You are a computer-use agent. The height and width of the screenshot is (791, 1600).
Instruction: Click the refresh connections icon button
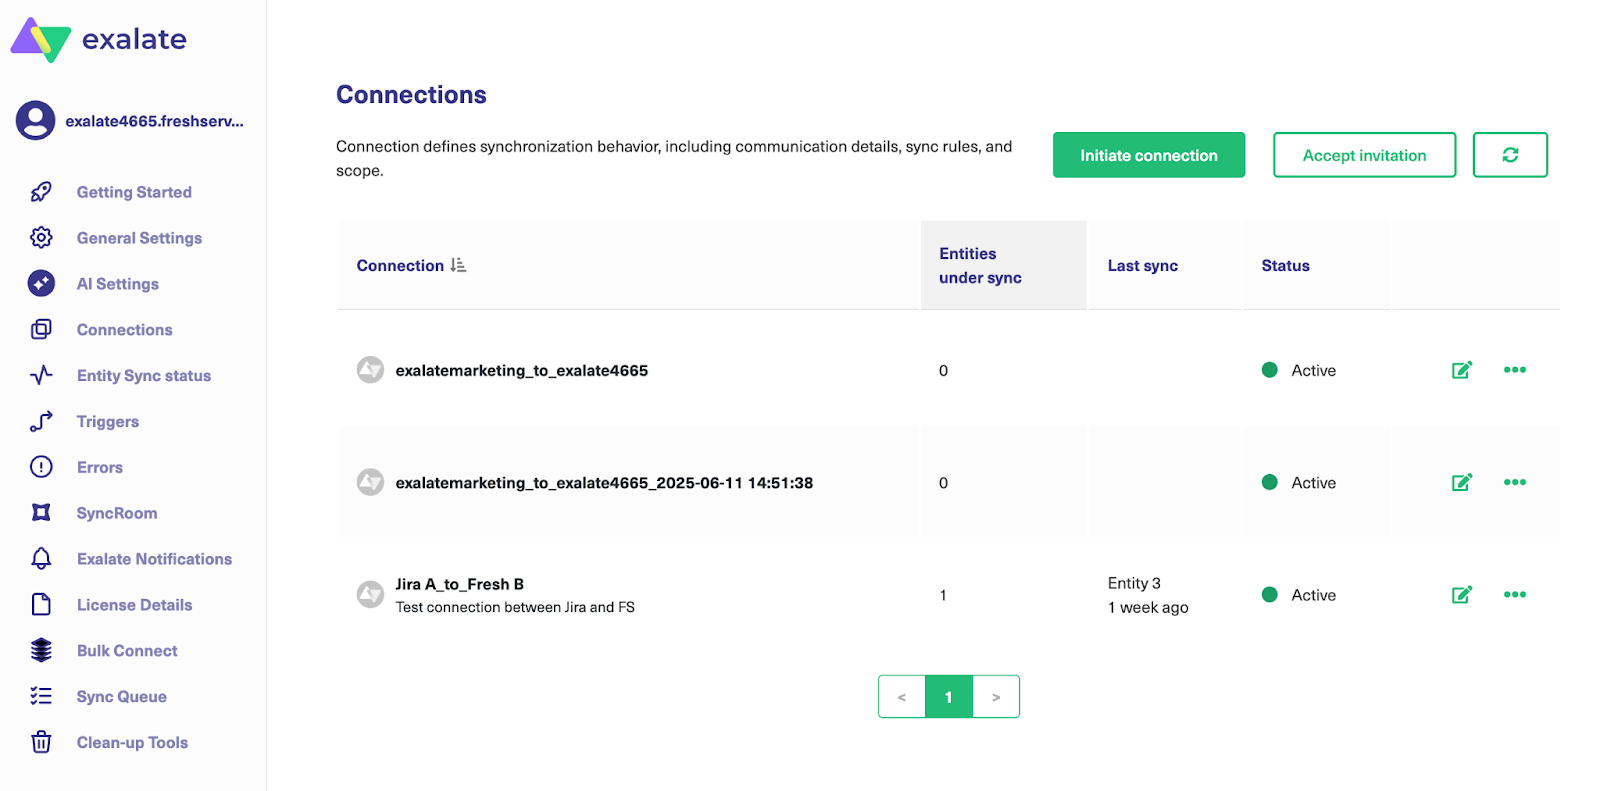[1509, 155]
